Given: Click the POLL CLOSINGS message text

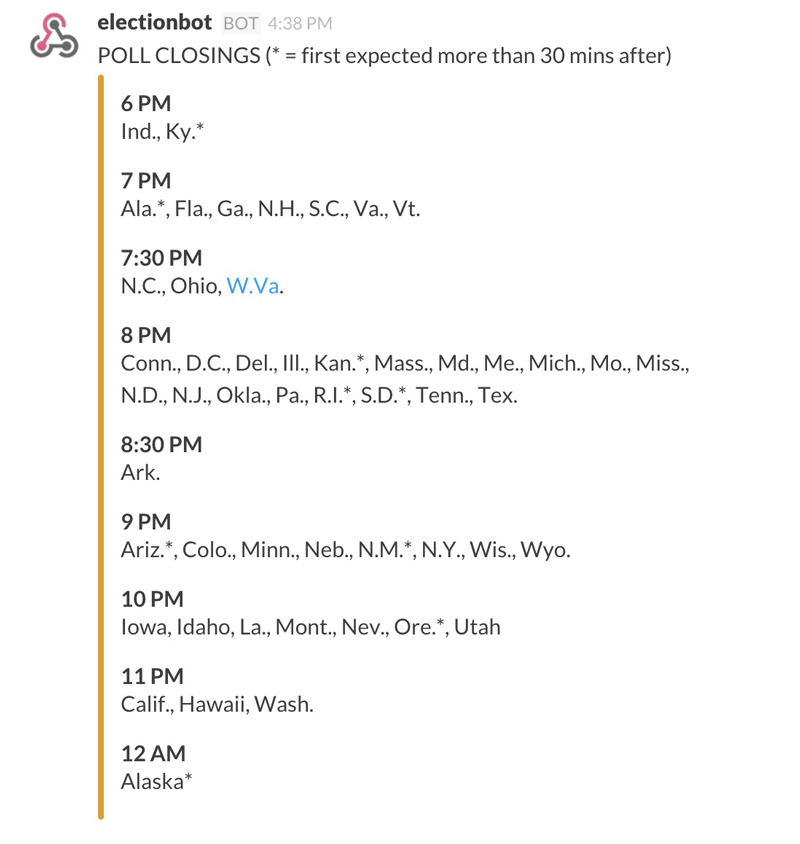Looking at the screenshot, I should [384, 56].
